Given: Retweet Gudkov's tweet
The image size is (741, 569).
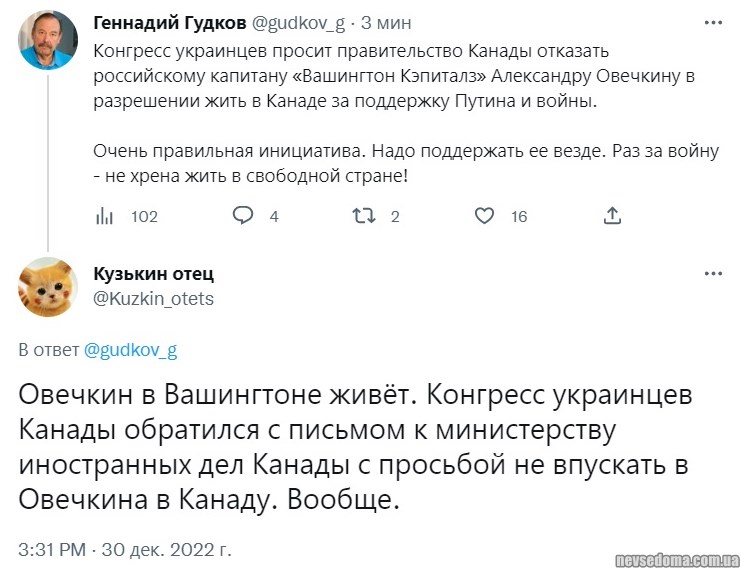Looking at the screenshot, I should [x=365, y=216].
